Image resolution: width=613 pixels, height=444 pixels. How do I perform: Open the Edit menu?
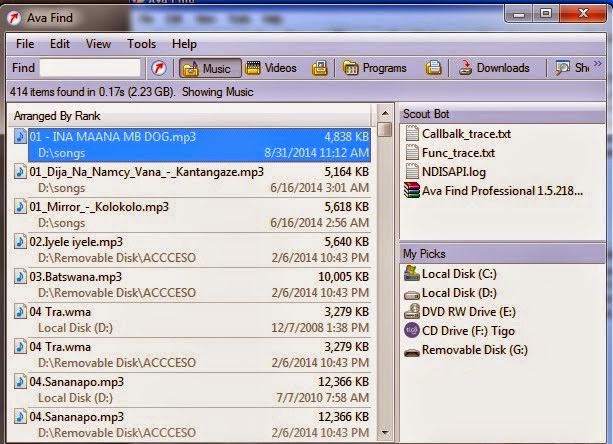point(60,44)
